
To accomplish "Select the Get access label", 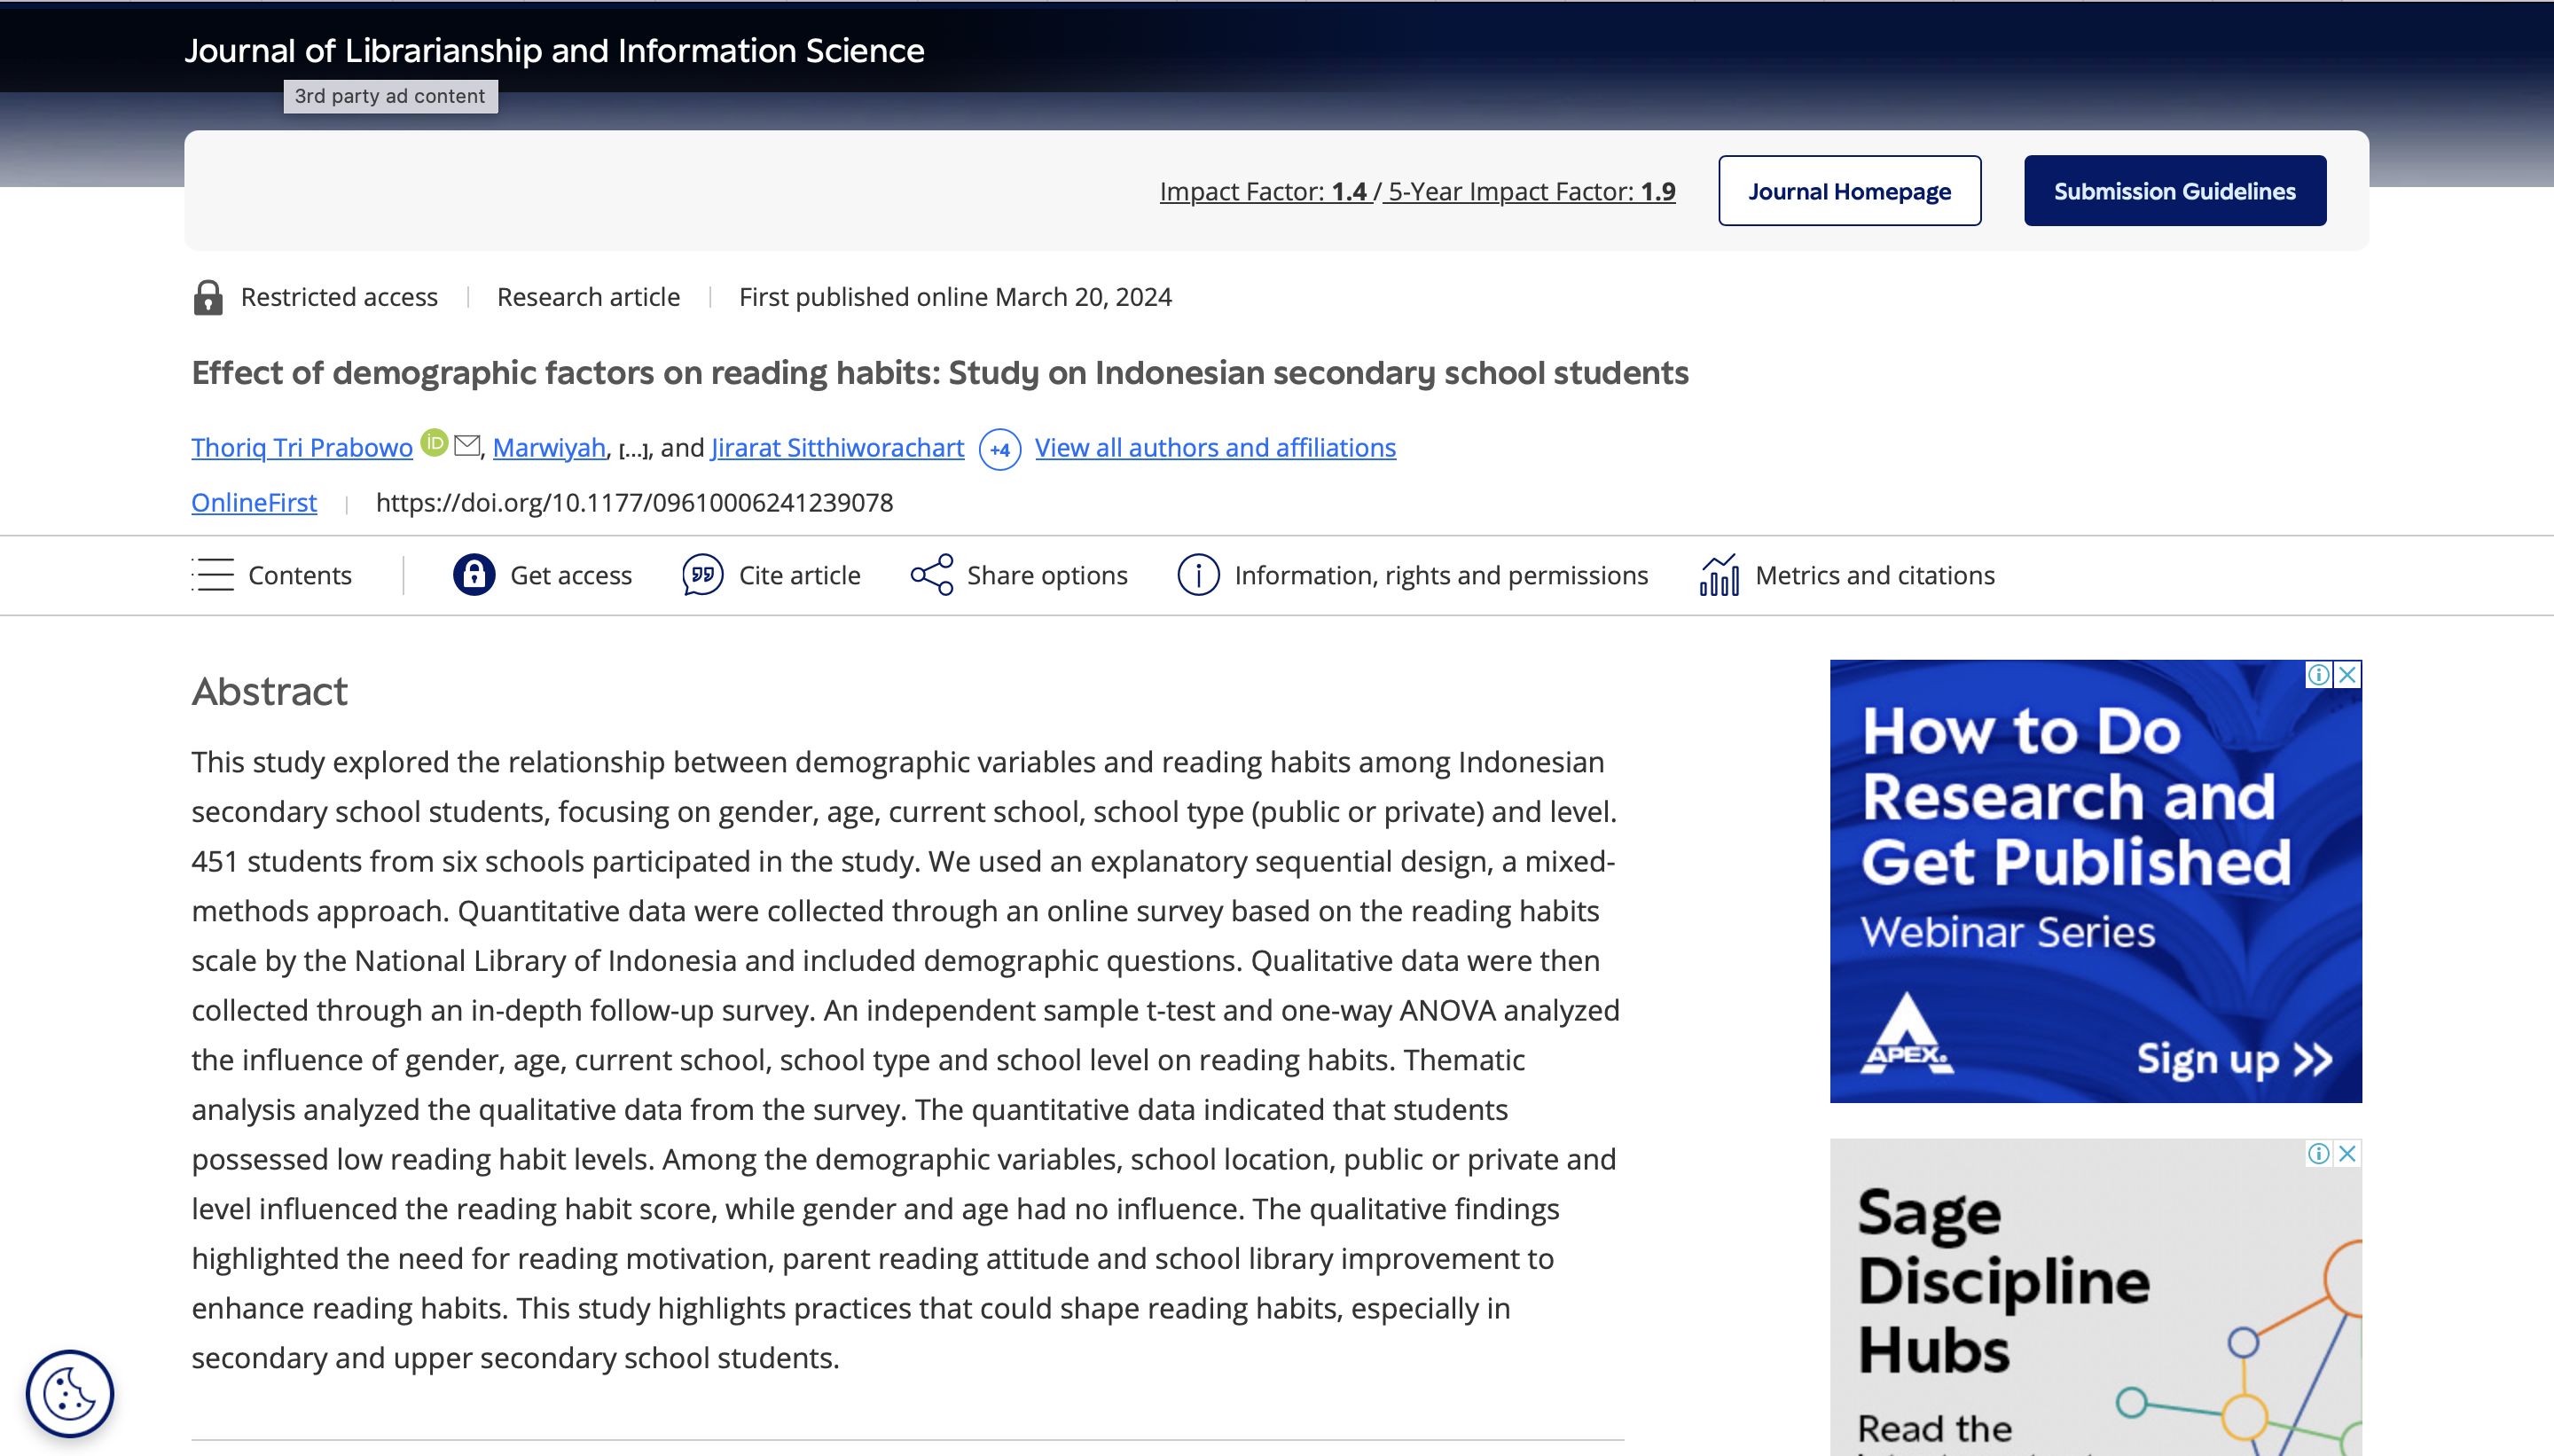I will (x=571, y=576).
